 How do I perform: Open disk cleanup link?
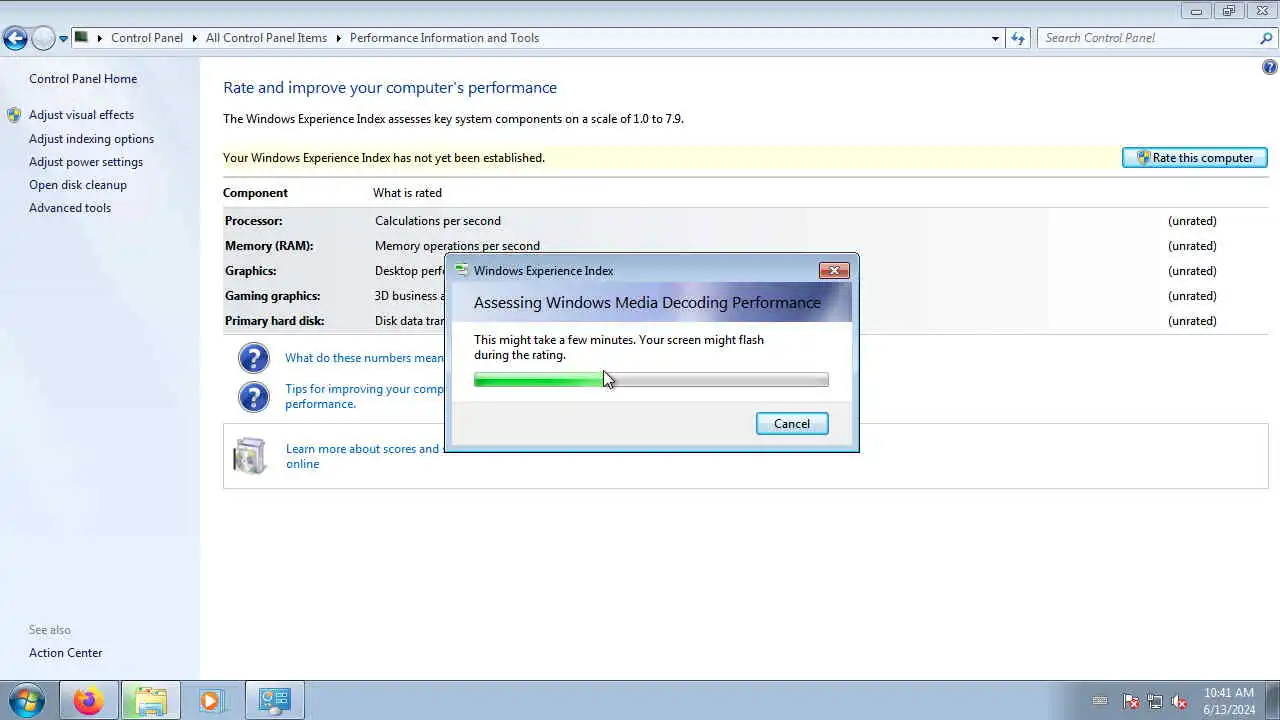click(78, 185)
